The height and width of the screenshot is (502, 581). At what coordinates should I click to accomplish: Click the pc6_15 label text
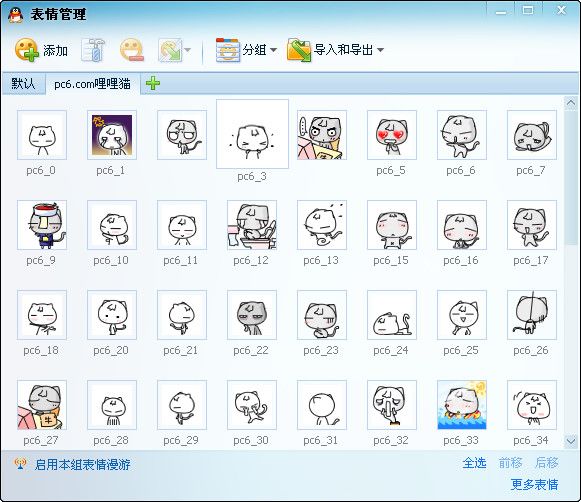[391, 260]
